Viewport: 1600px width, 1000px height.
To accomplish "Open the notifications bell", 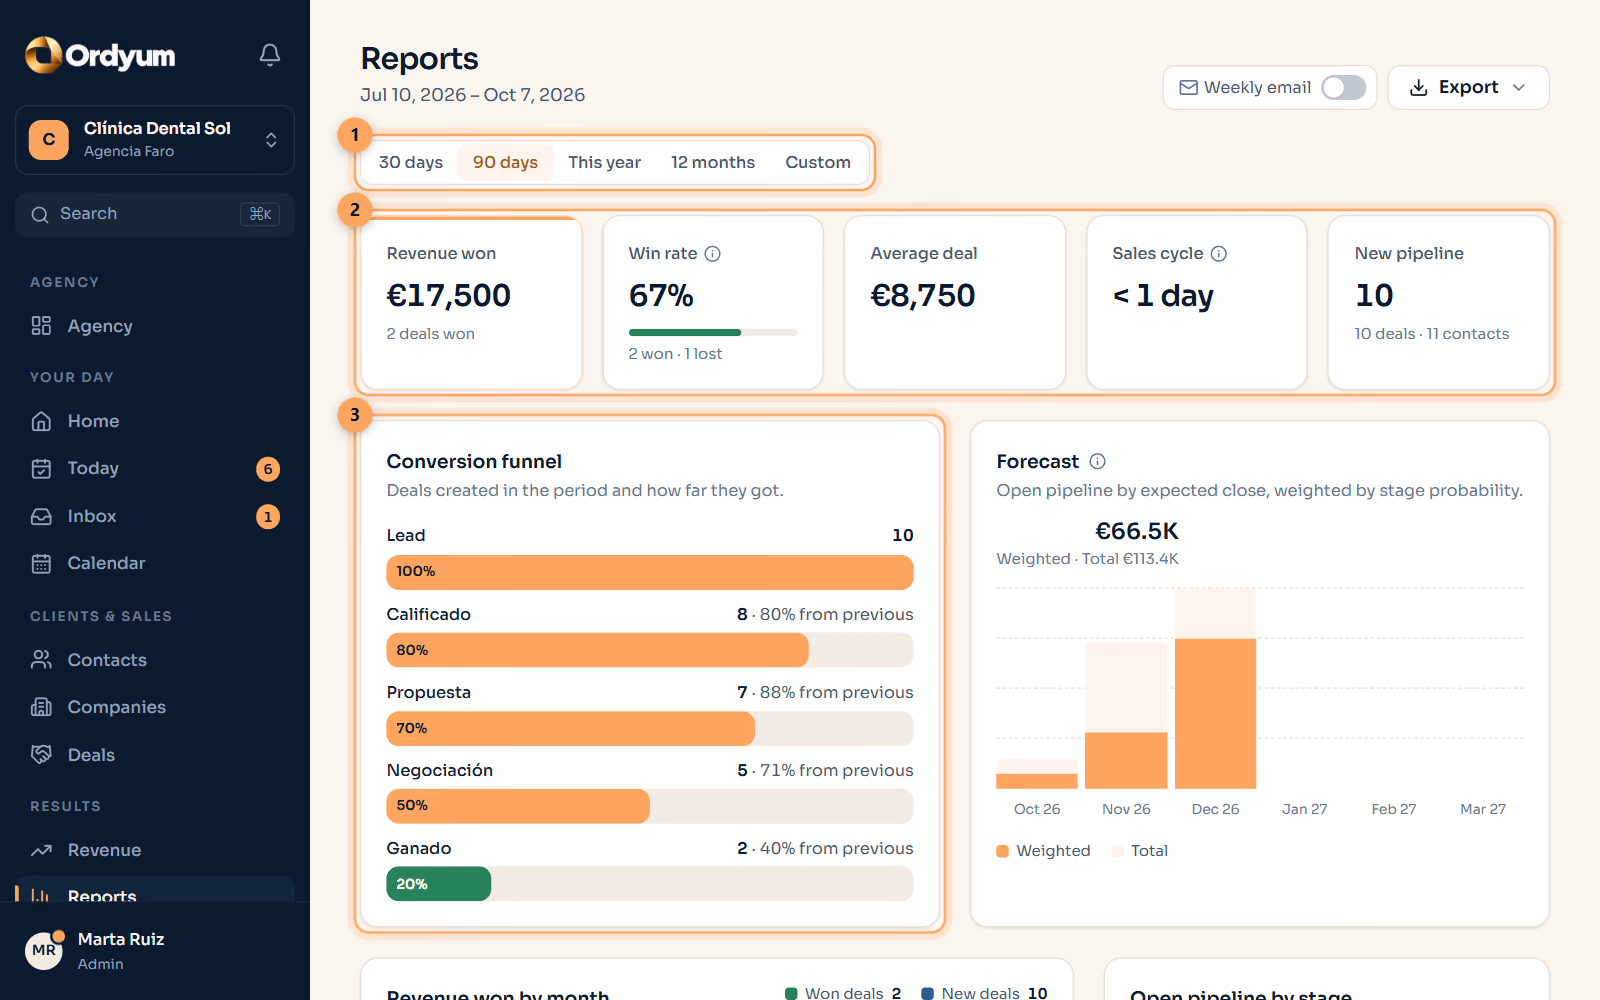I will click(x=270, y=55).
